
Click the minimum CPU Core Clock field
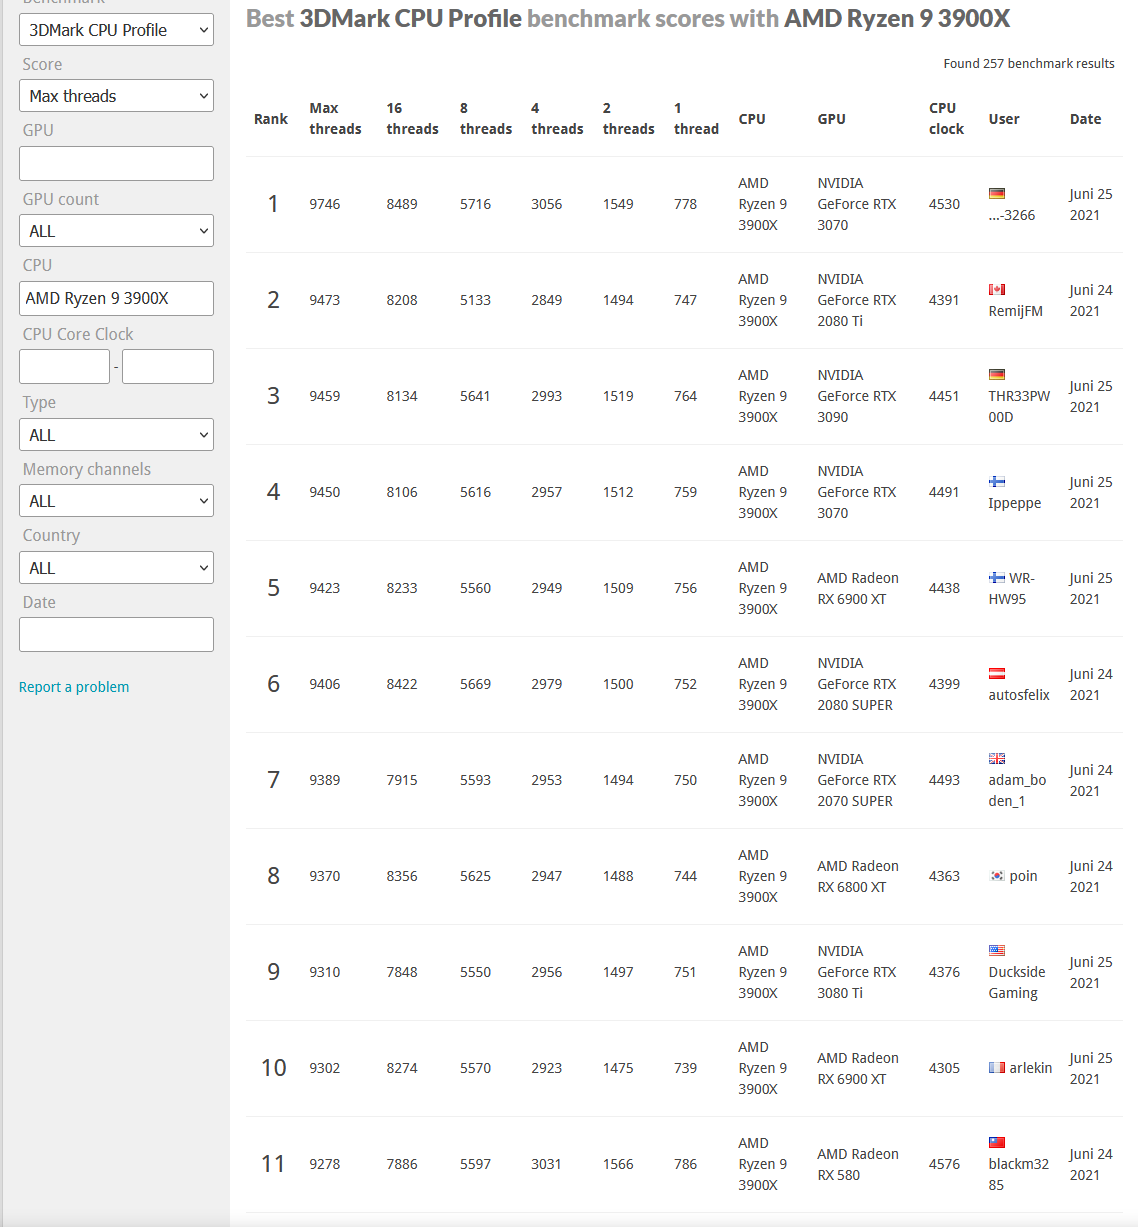(x=64, y=367)
